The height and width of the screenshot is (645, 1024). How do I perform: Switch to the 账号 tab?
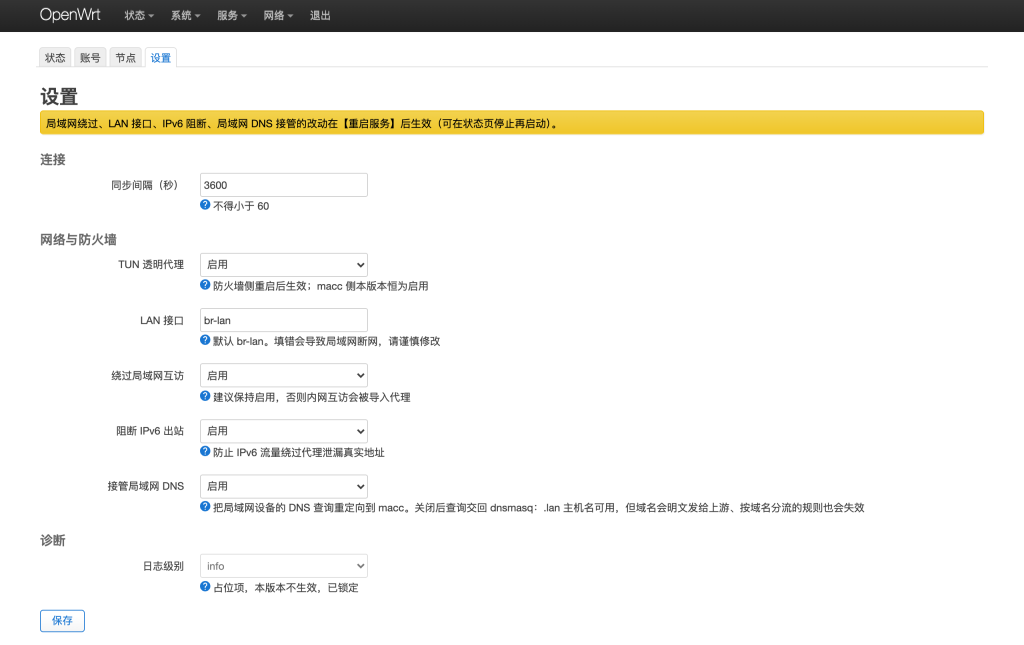pos(90,57)
